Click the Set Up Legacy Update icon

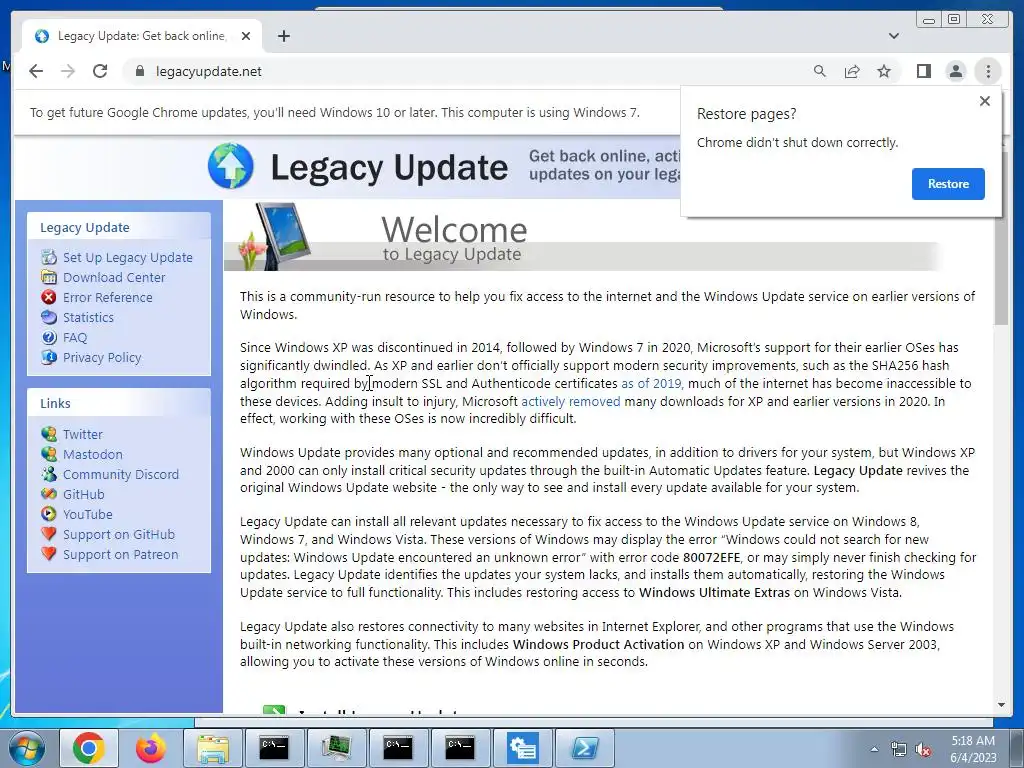pos(49,257)
